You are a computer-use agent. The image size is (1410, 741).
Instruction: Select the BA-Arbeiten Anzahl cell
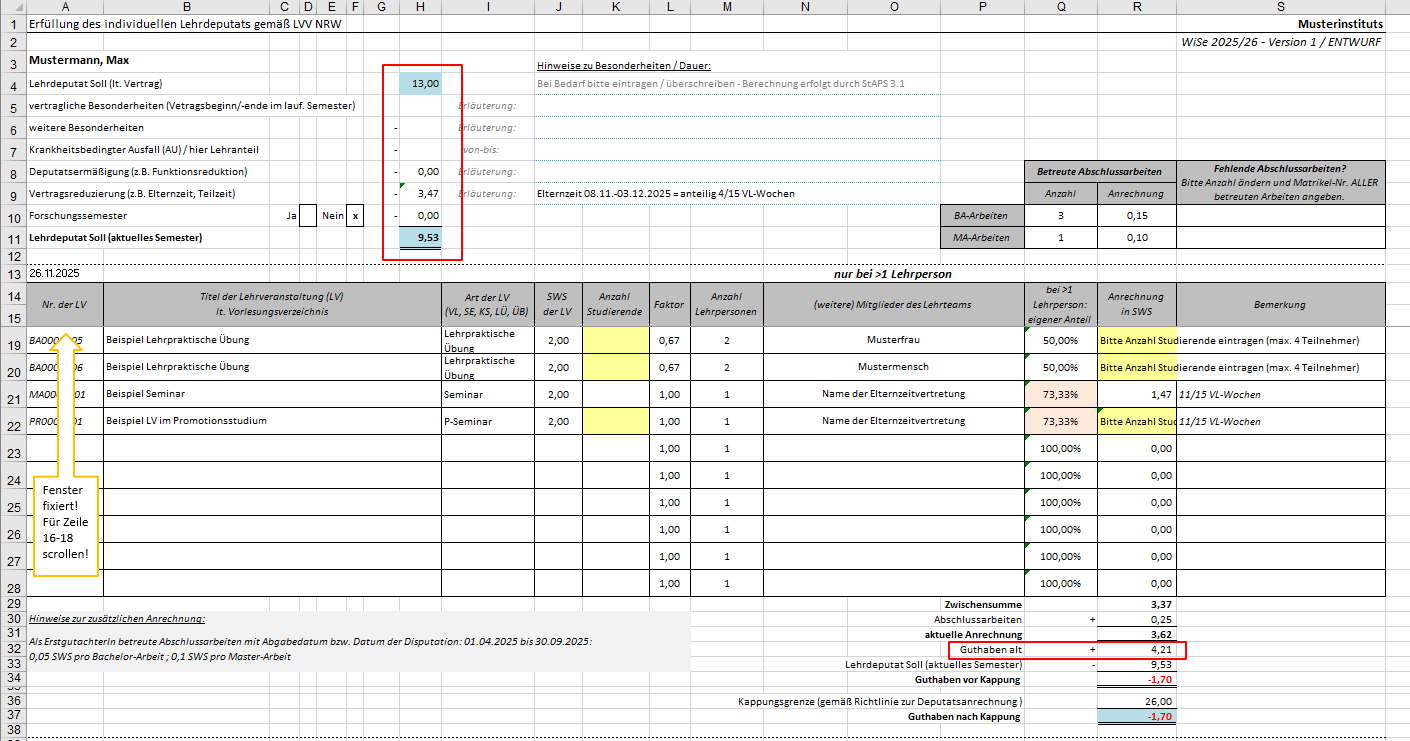click(1060, 215)
